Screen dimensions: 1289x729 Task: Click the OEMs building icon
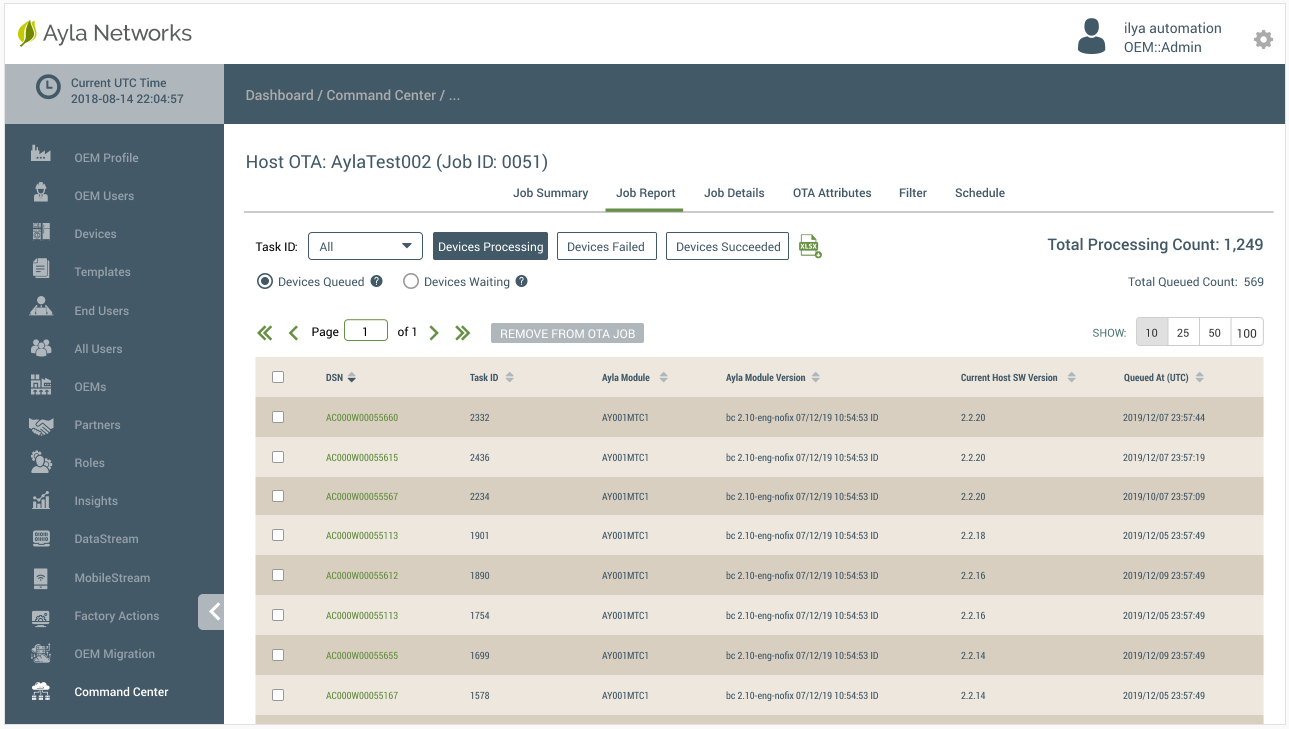[41, 385]
